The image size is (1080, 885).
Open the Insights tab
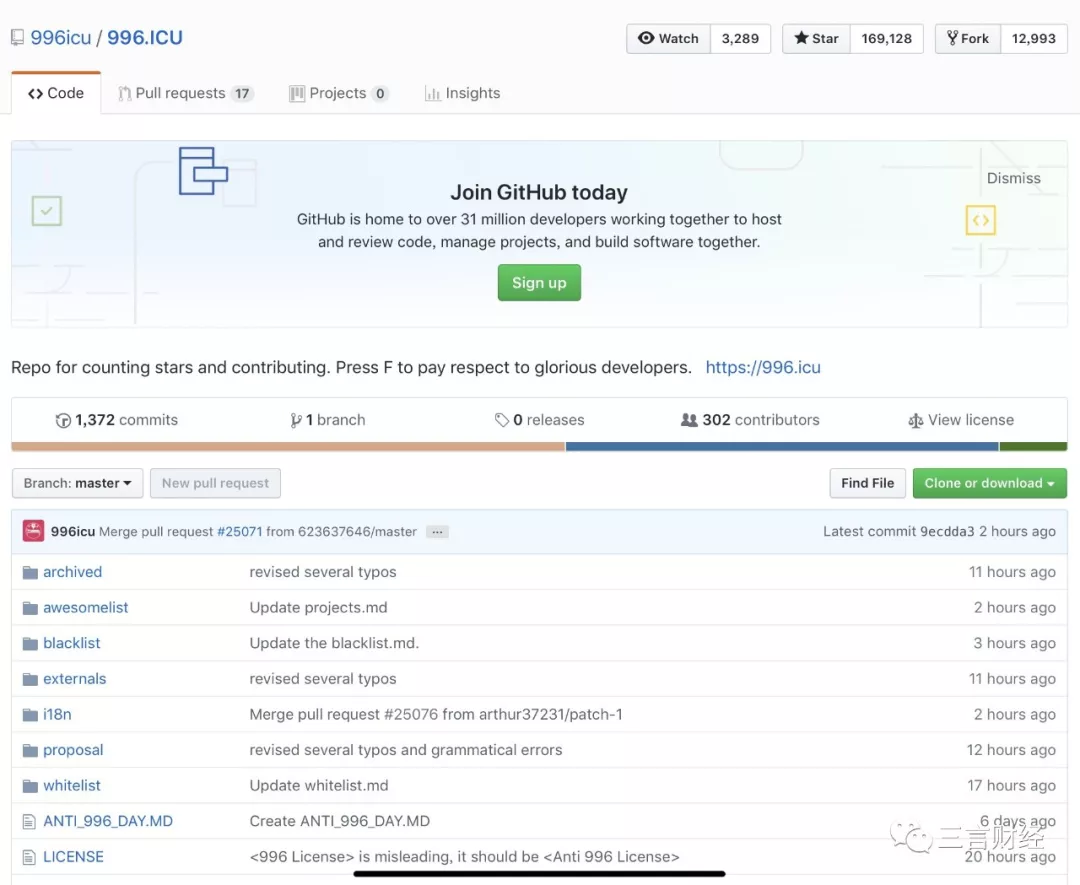tap(463, 93)
